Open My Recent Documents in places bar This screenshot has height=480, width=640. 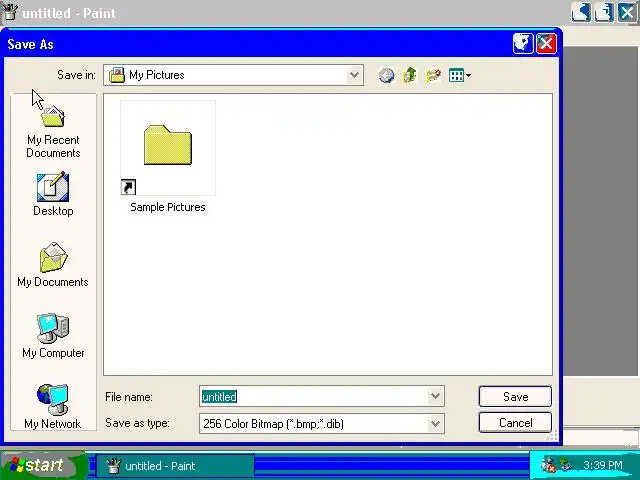(53, 133)
